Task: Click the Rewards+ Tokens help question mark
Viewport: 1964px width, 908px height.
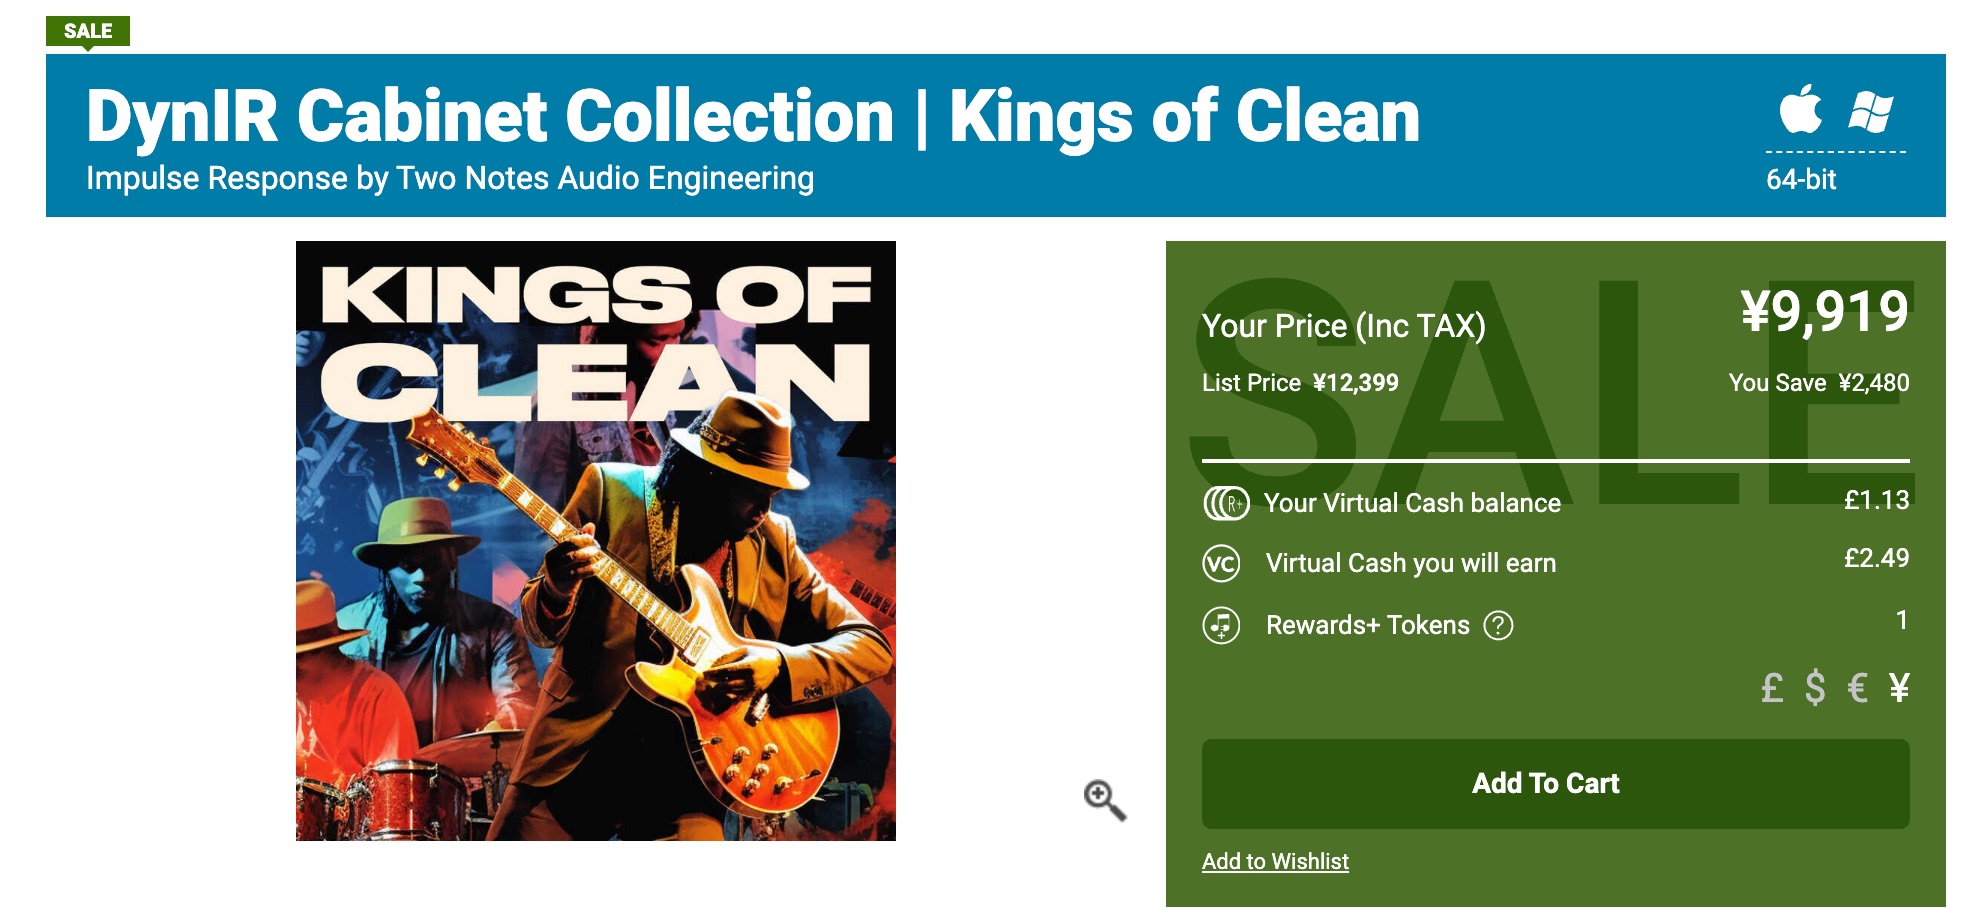Action: 1498,626
